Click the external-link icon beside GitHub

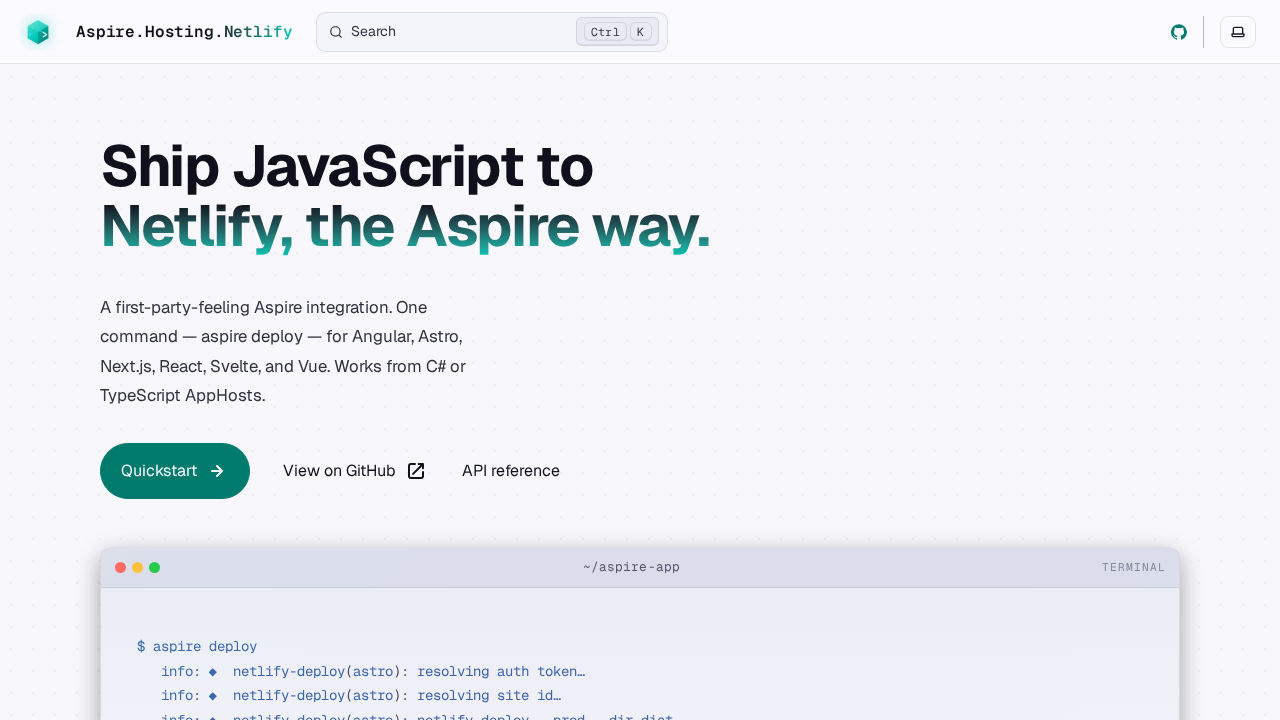tap(416, 471)
